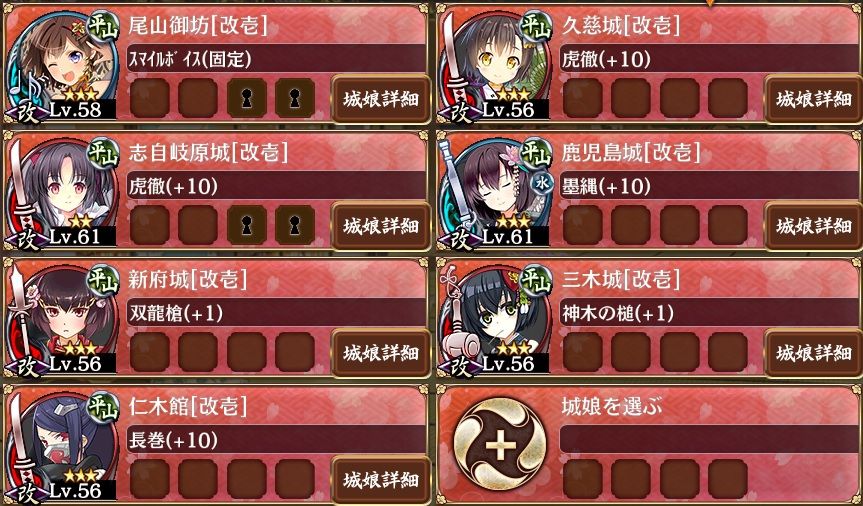Open 城娘詳細 details for 新府城
863x506 pixels.
[381, 352]
